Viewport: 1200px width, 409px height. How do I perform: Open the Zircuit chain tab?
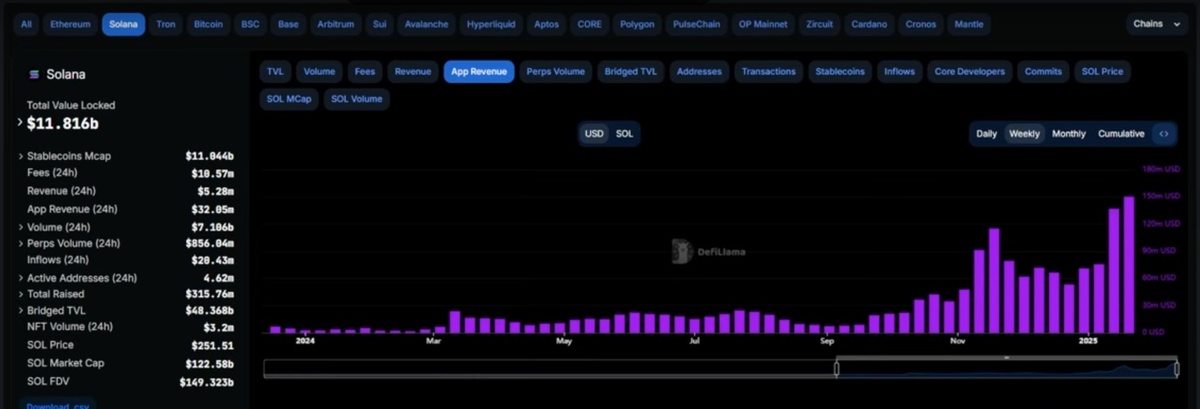click(820, 24)
